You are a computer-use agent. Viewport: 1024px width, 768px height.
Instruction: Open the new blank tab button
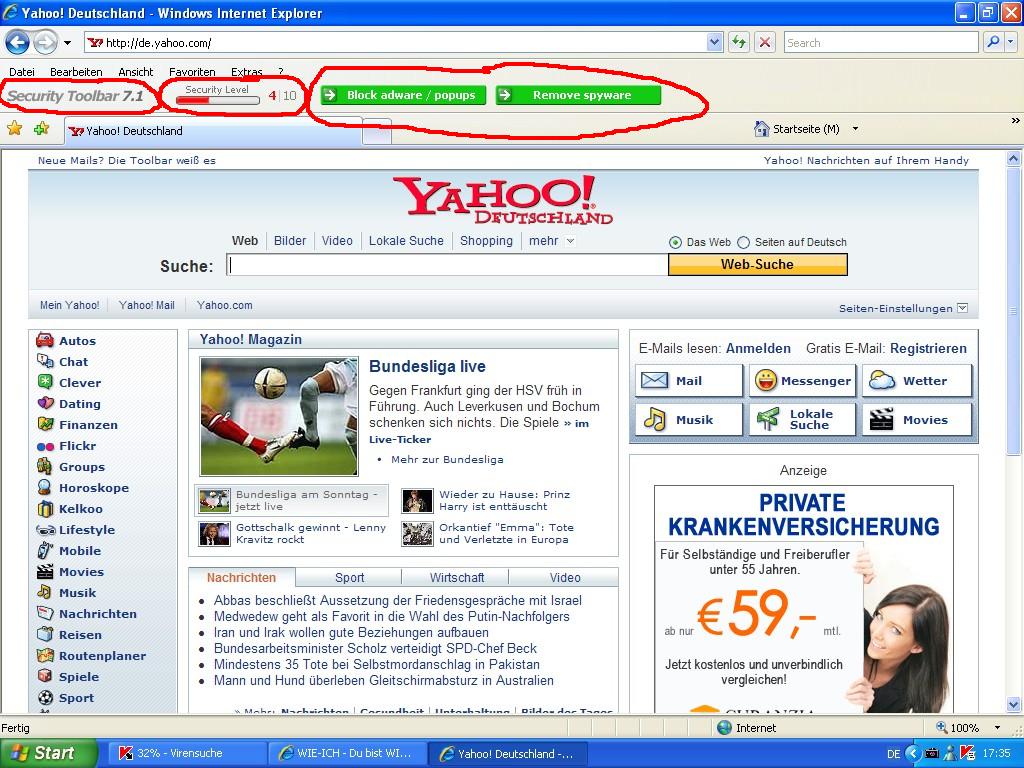coord(377,131)
